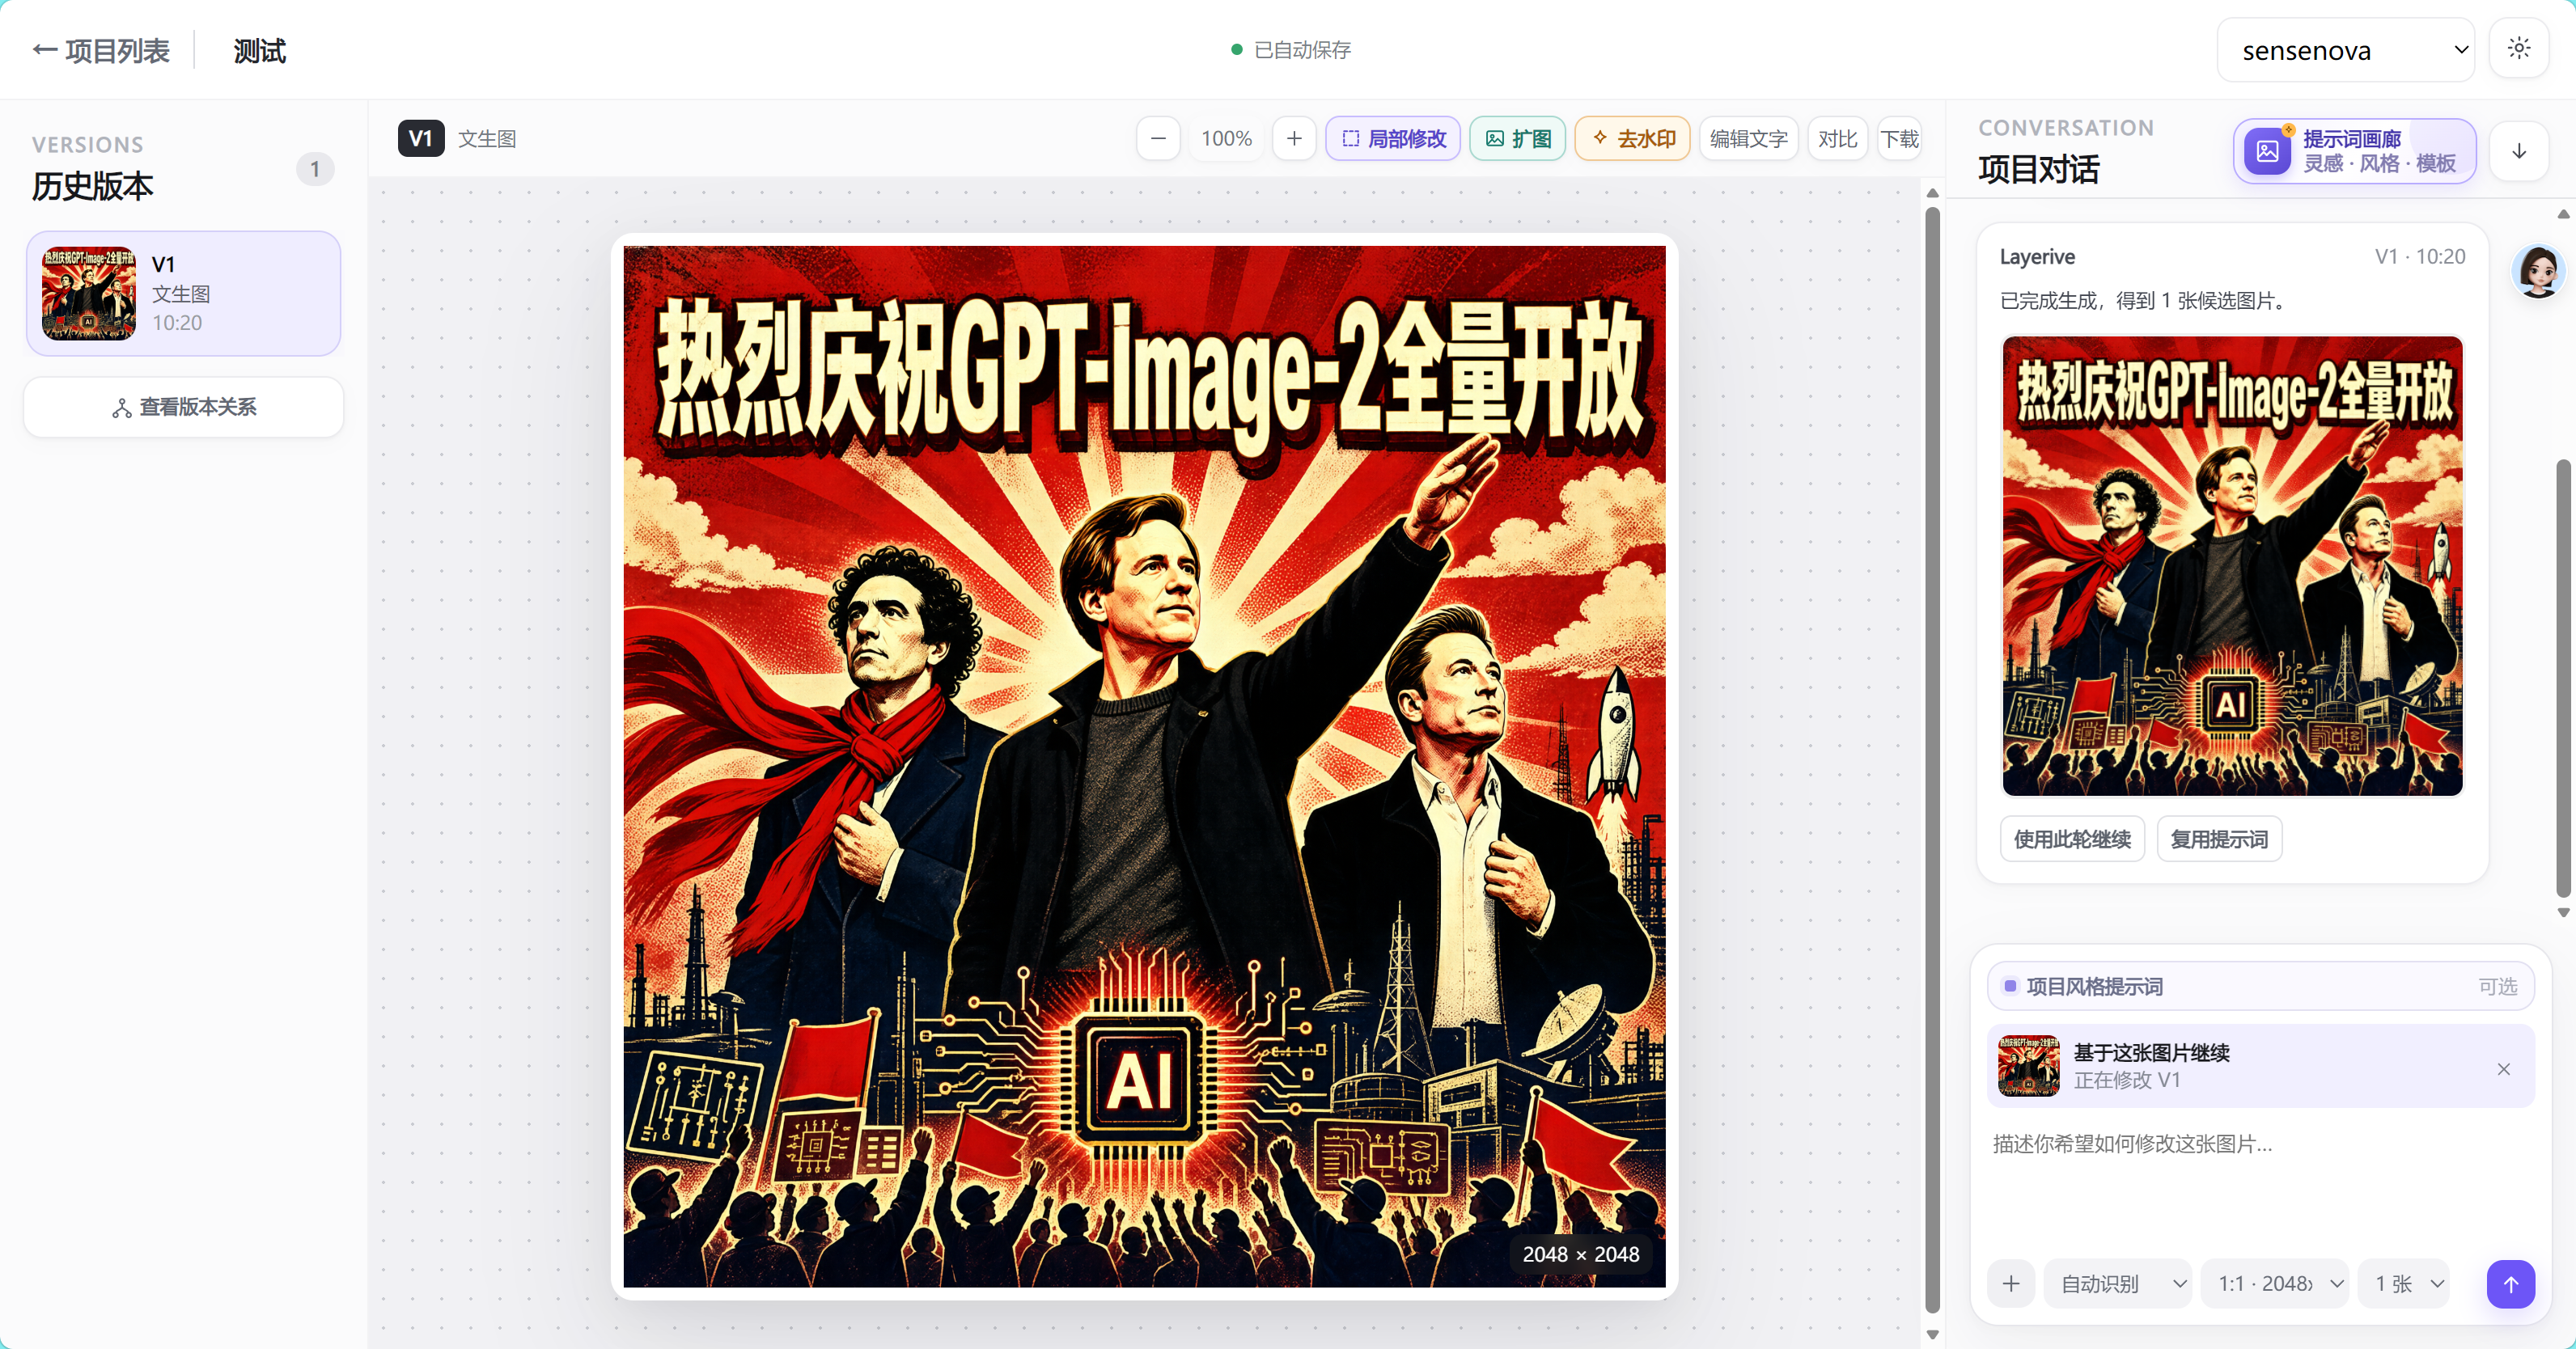
Task: Click the V1 · 10:20 timestamp
Action: [2420, 256]
